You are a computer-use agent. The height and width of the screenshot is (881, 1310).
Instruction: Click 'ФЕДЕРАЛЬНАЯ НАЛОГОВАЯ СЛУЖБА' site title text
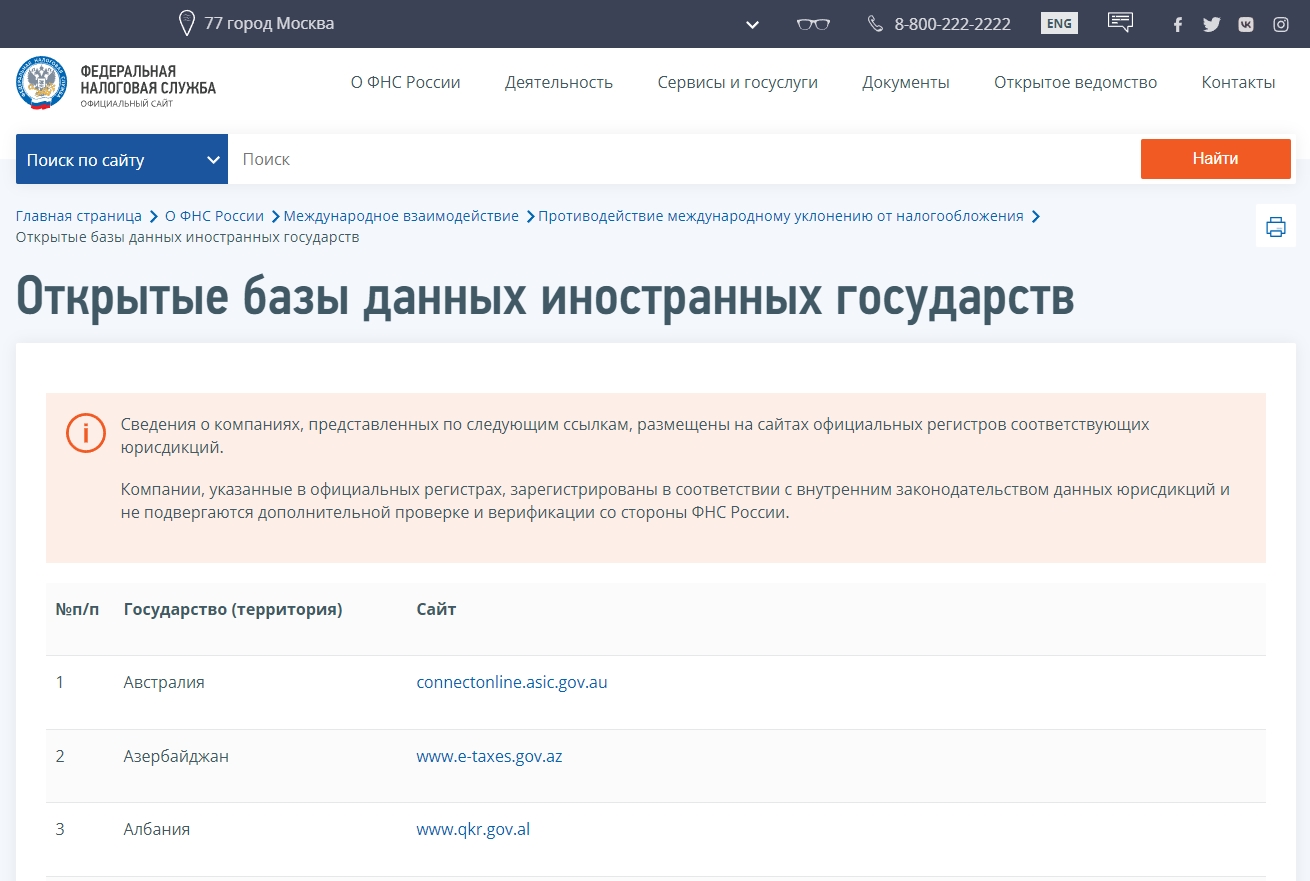[x=148, y=79]
